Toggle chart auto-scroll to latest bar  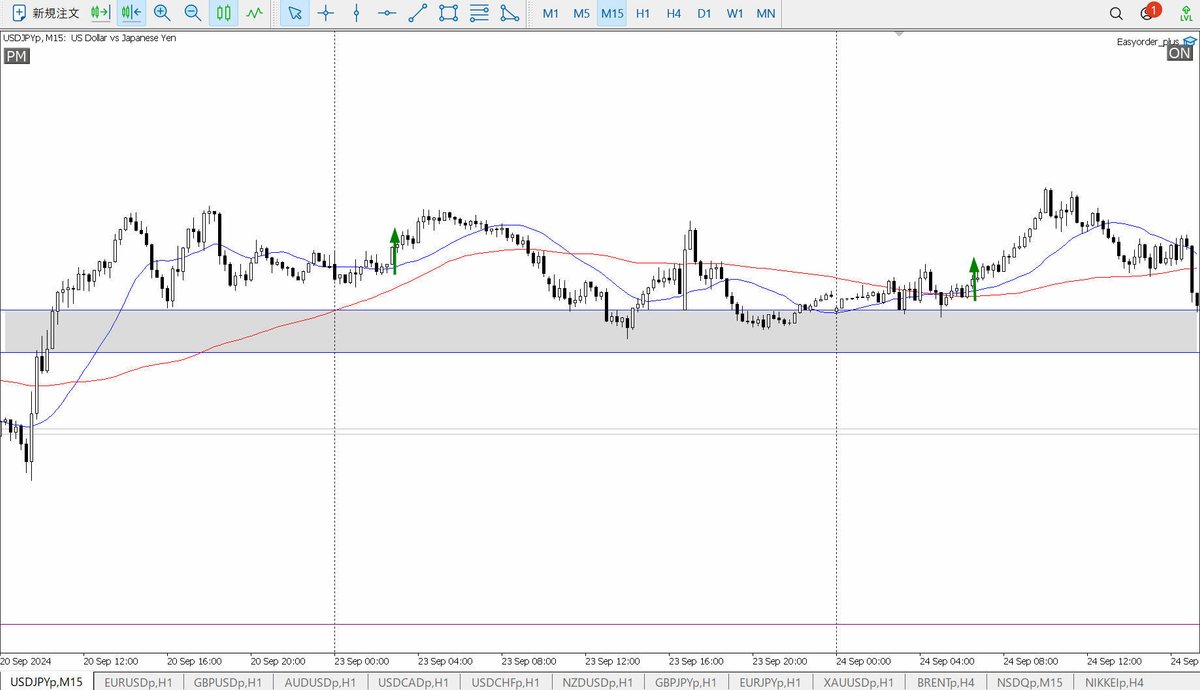click(99, 14)
